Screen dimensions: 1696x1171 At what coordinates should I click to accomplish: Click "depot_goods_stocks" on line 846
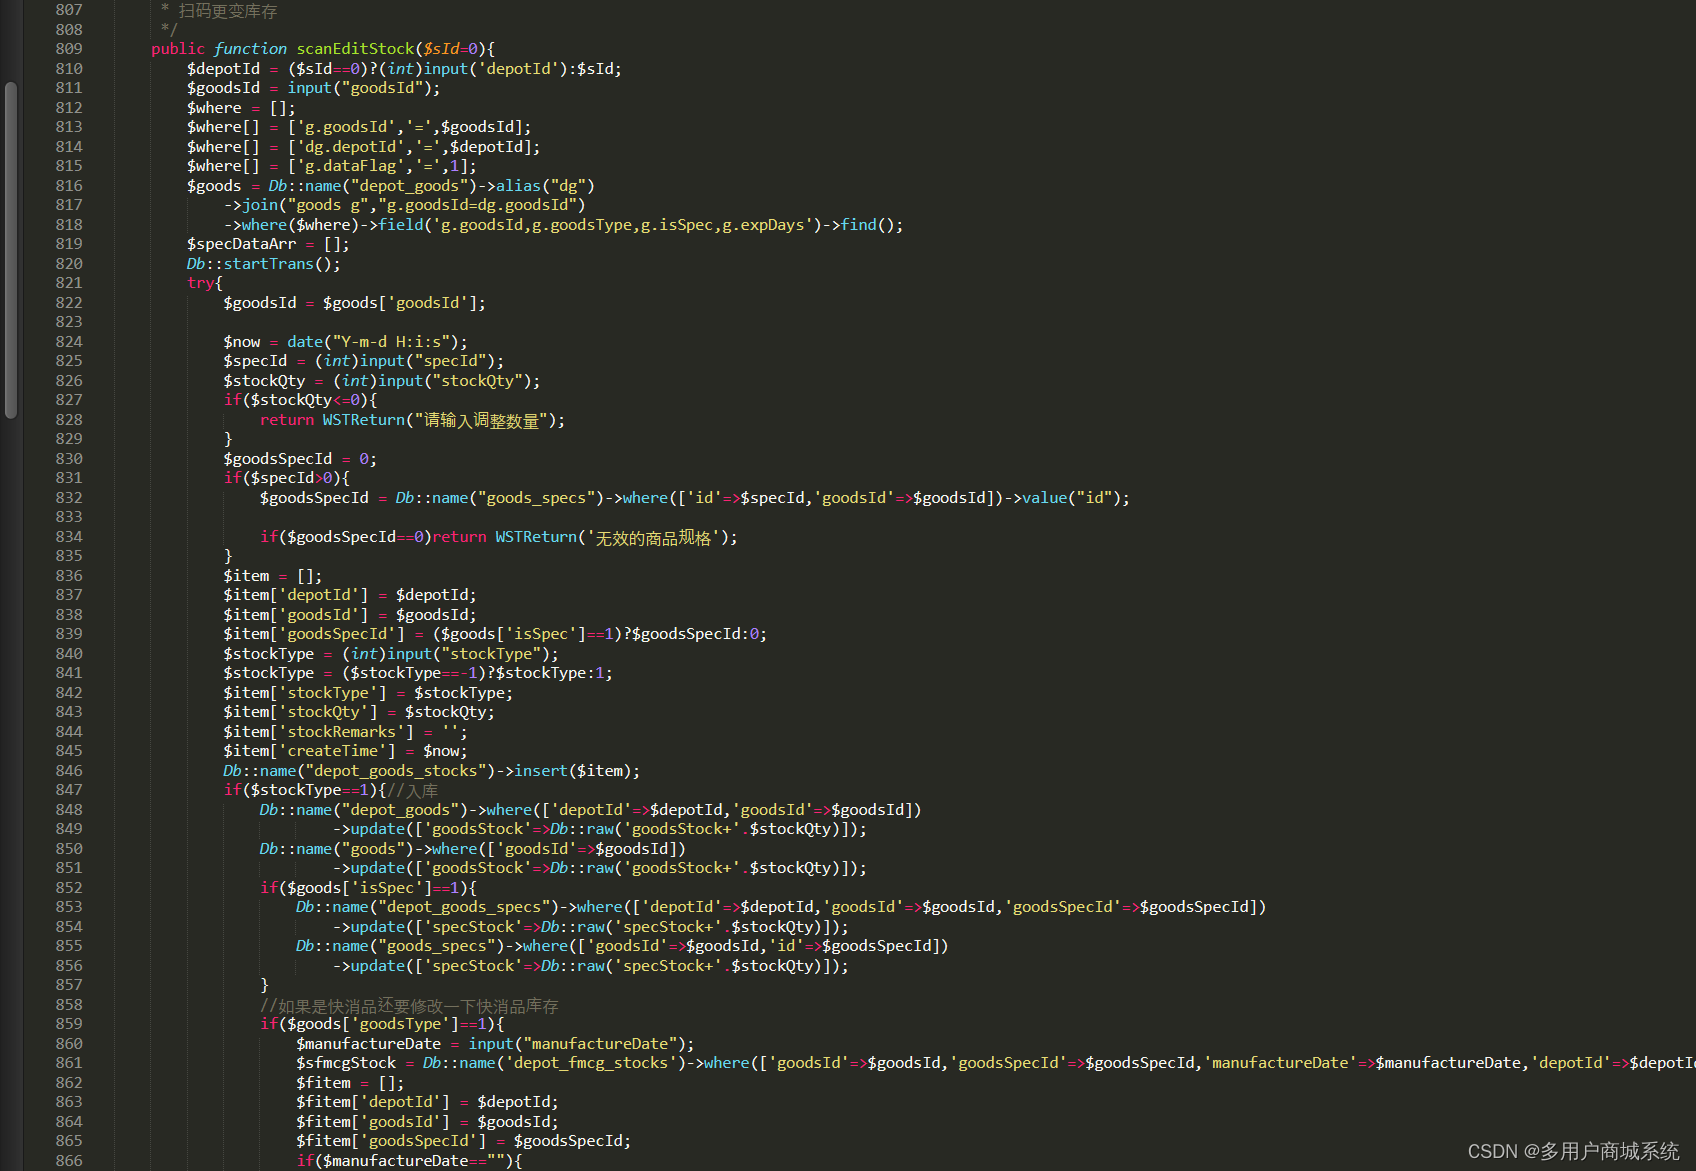point(395,771)
